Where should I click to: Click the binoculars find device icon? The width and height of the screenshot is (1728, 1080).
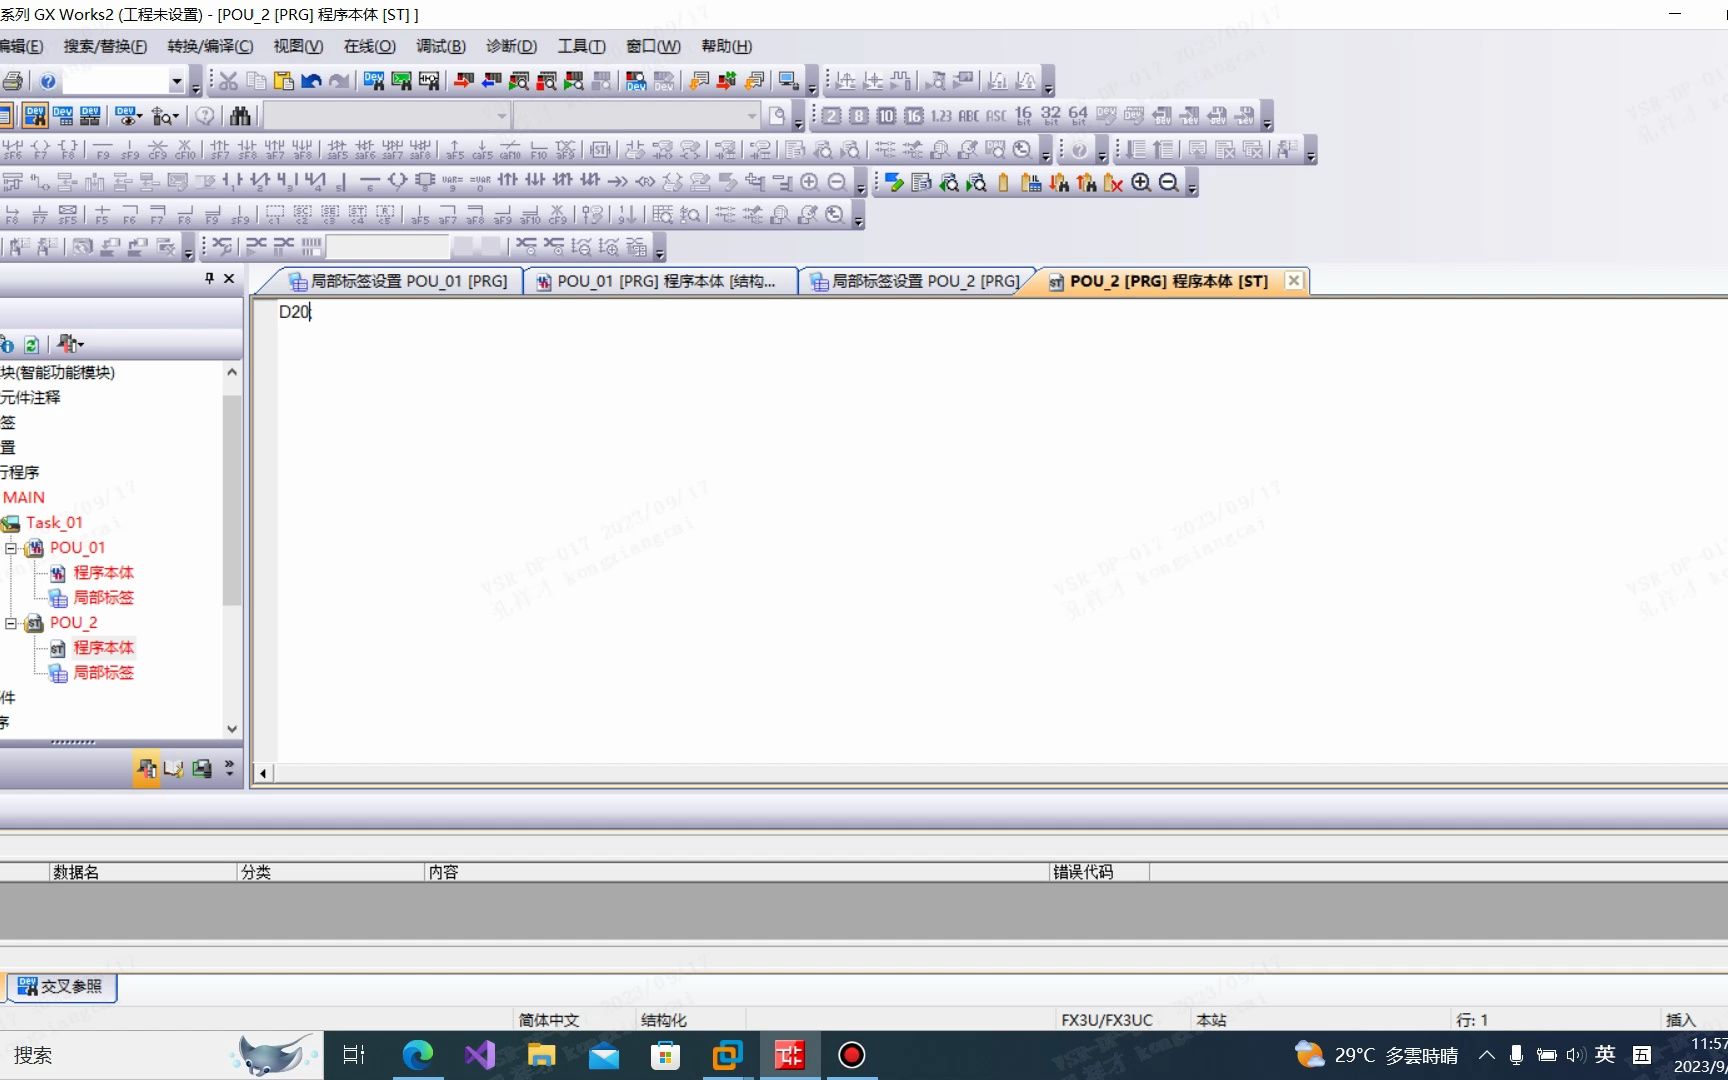click(240, 116)
